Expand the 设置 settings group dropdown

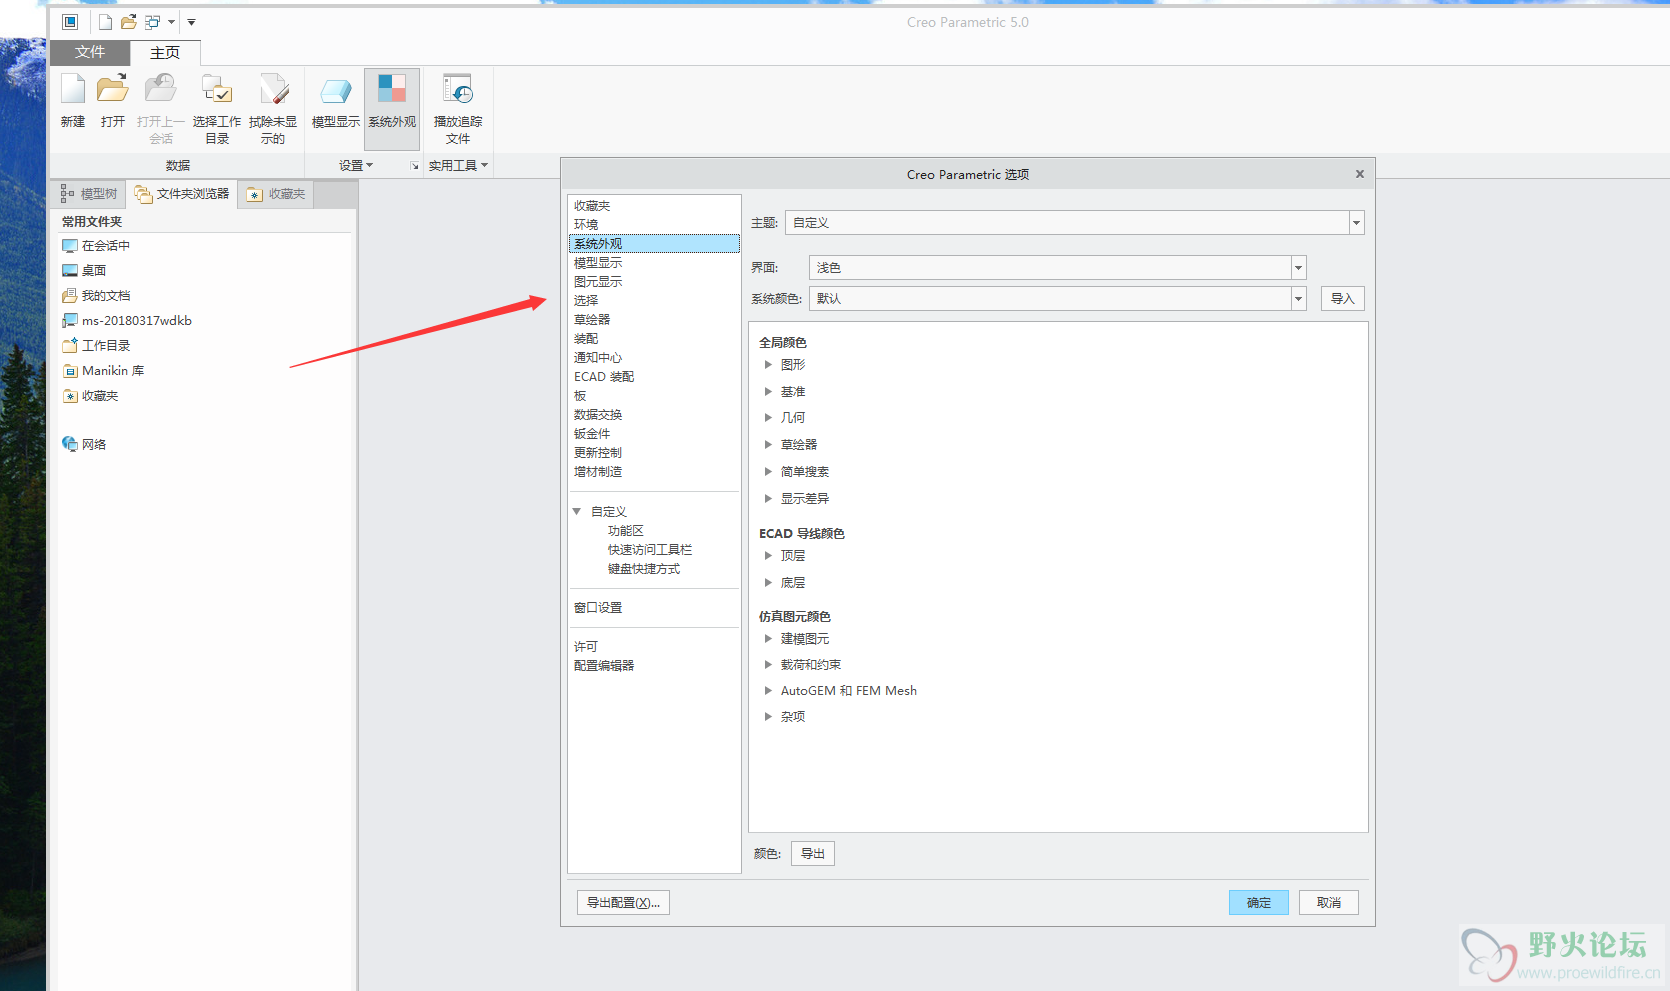pyautogui.click(x=356, y=166)
